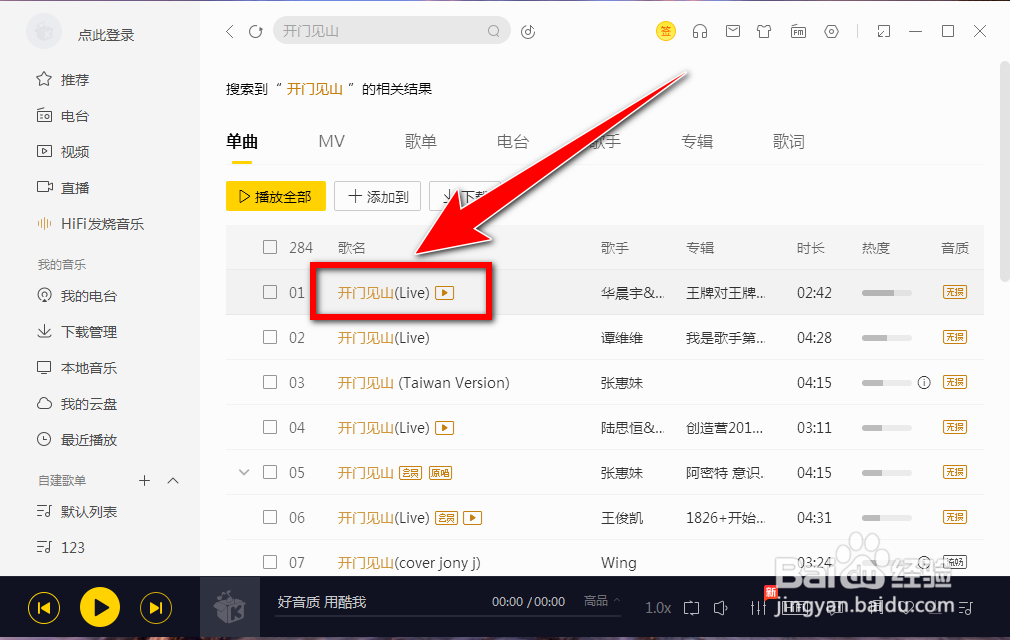Viewport: 1010px width, 640px height.
Task: Click the 添加到 button
Action: pos(377,196)
